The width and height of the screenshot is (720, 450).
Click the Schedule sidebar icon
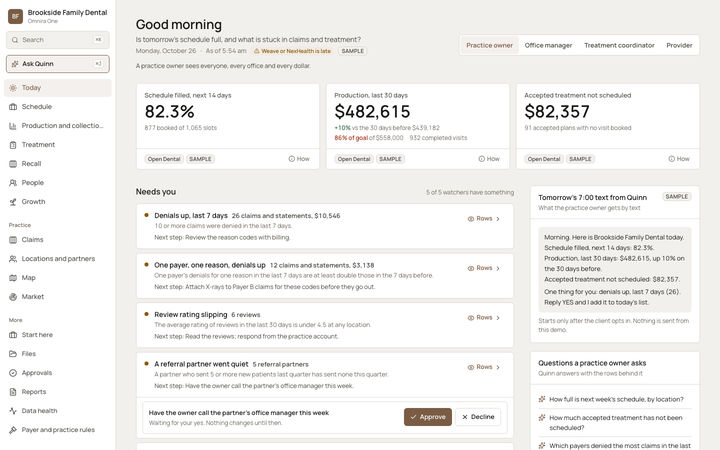[13, 107]
